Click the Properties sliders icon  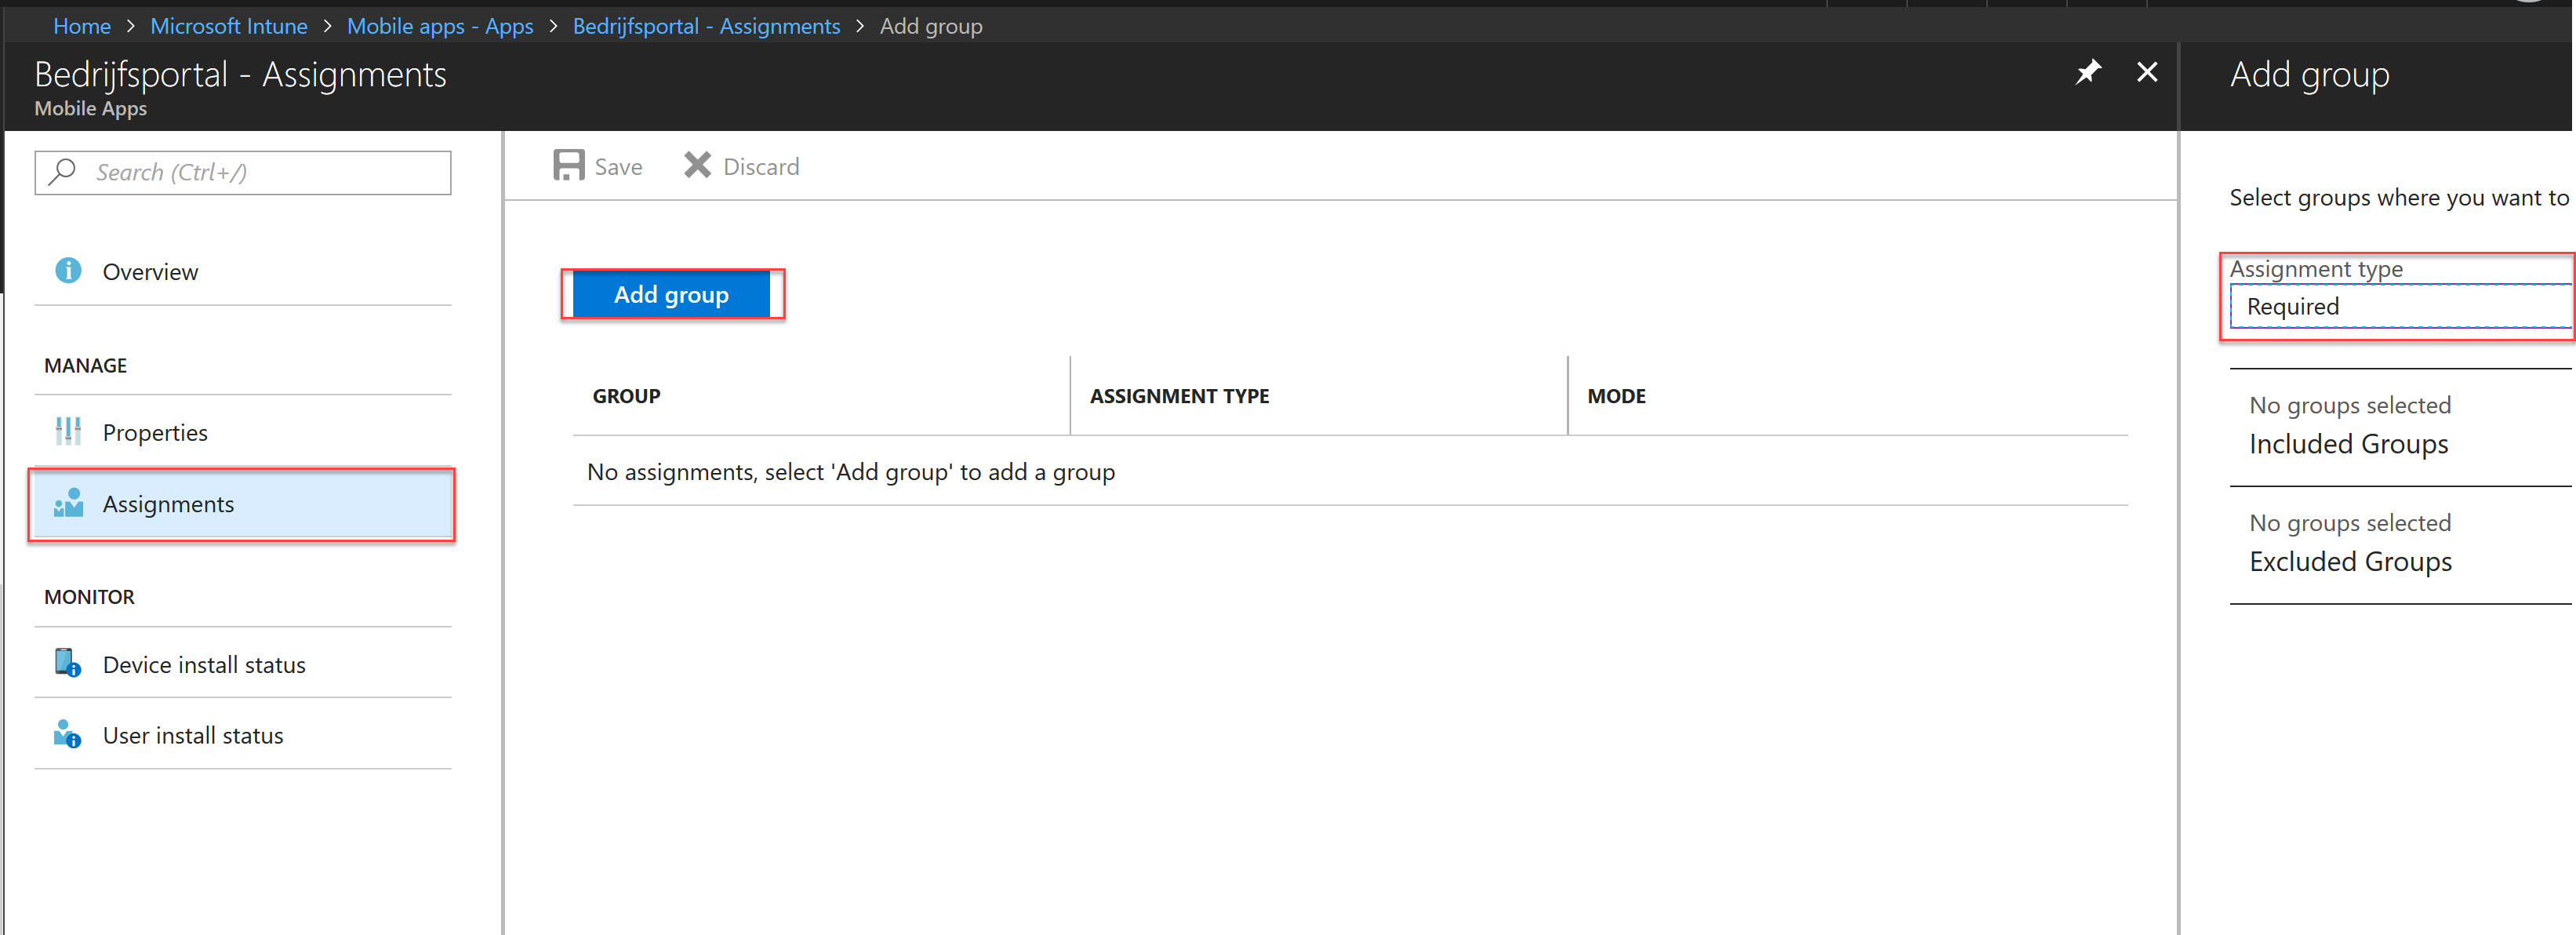[x=68, y=432]
